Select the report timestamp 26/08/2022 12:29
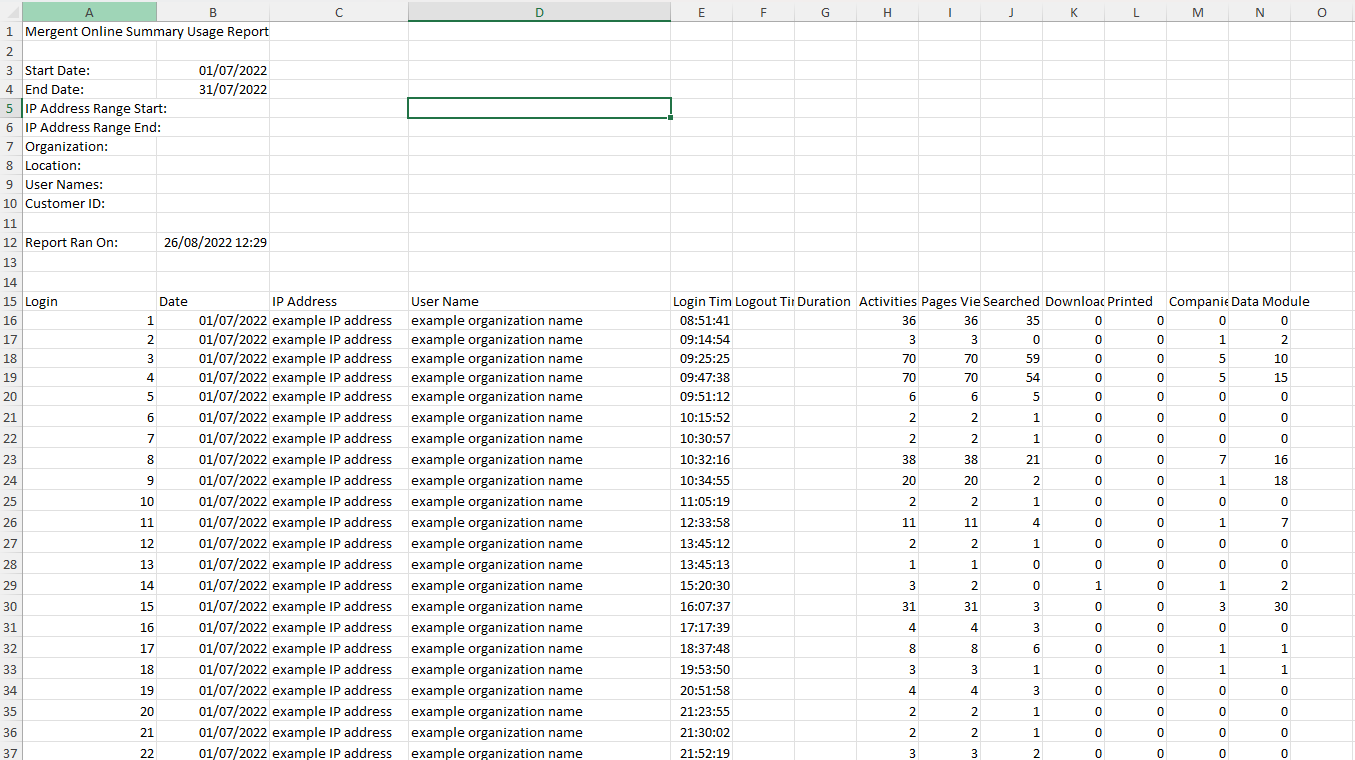This screenshot has width=1355, height=760. 213,242
